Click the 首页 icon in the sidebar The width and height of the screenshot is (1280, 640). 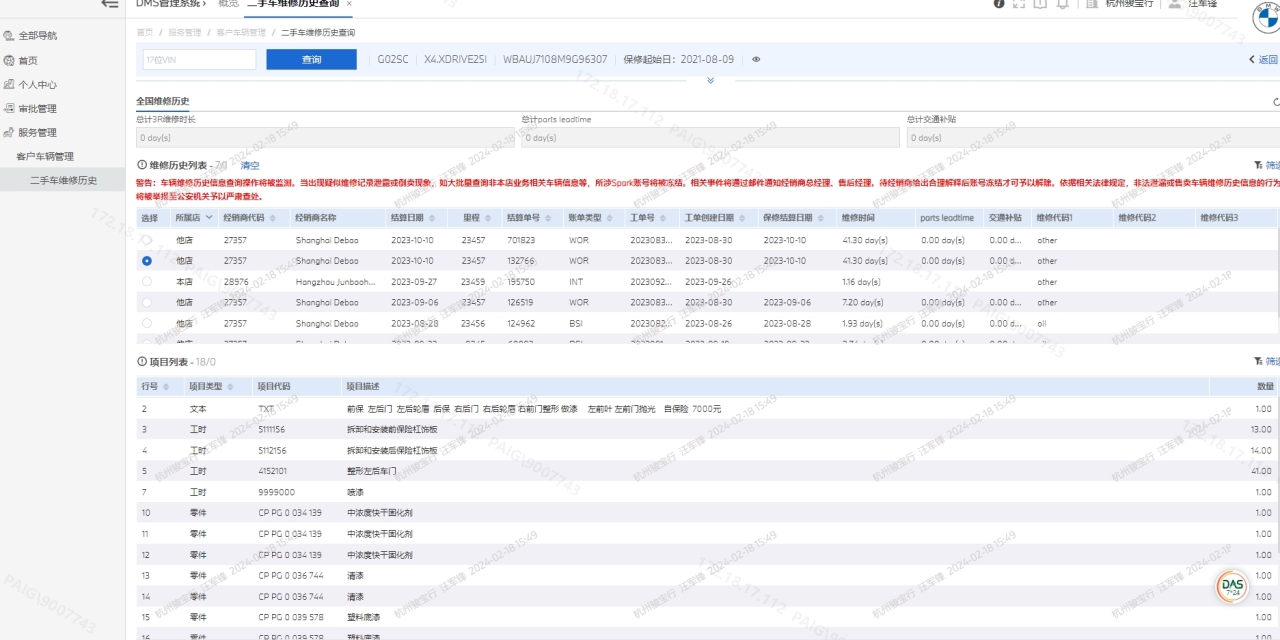pyautogui.click(x=9, y=60)
